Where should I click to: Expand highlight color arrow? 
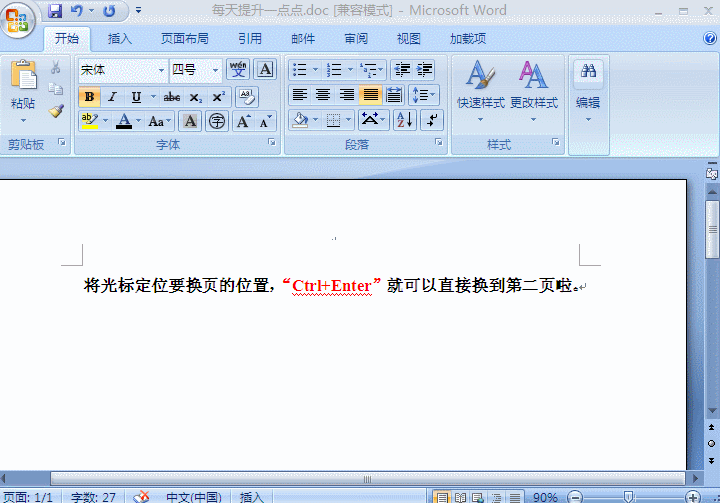pyautogui.click(x=105, y=121)
